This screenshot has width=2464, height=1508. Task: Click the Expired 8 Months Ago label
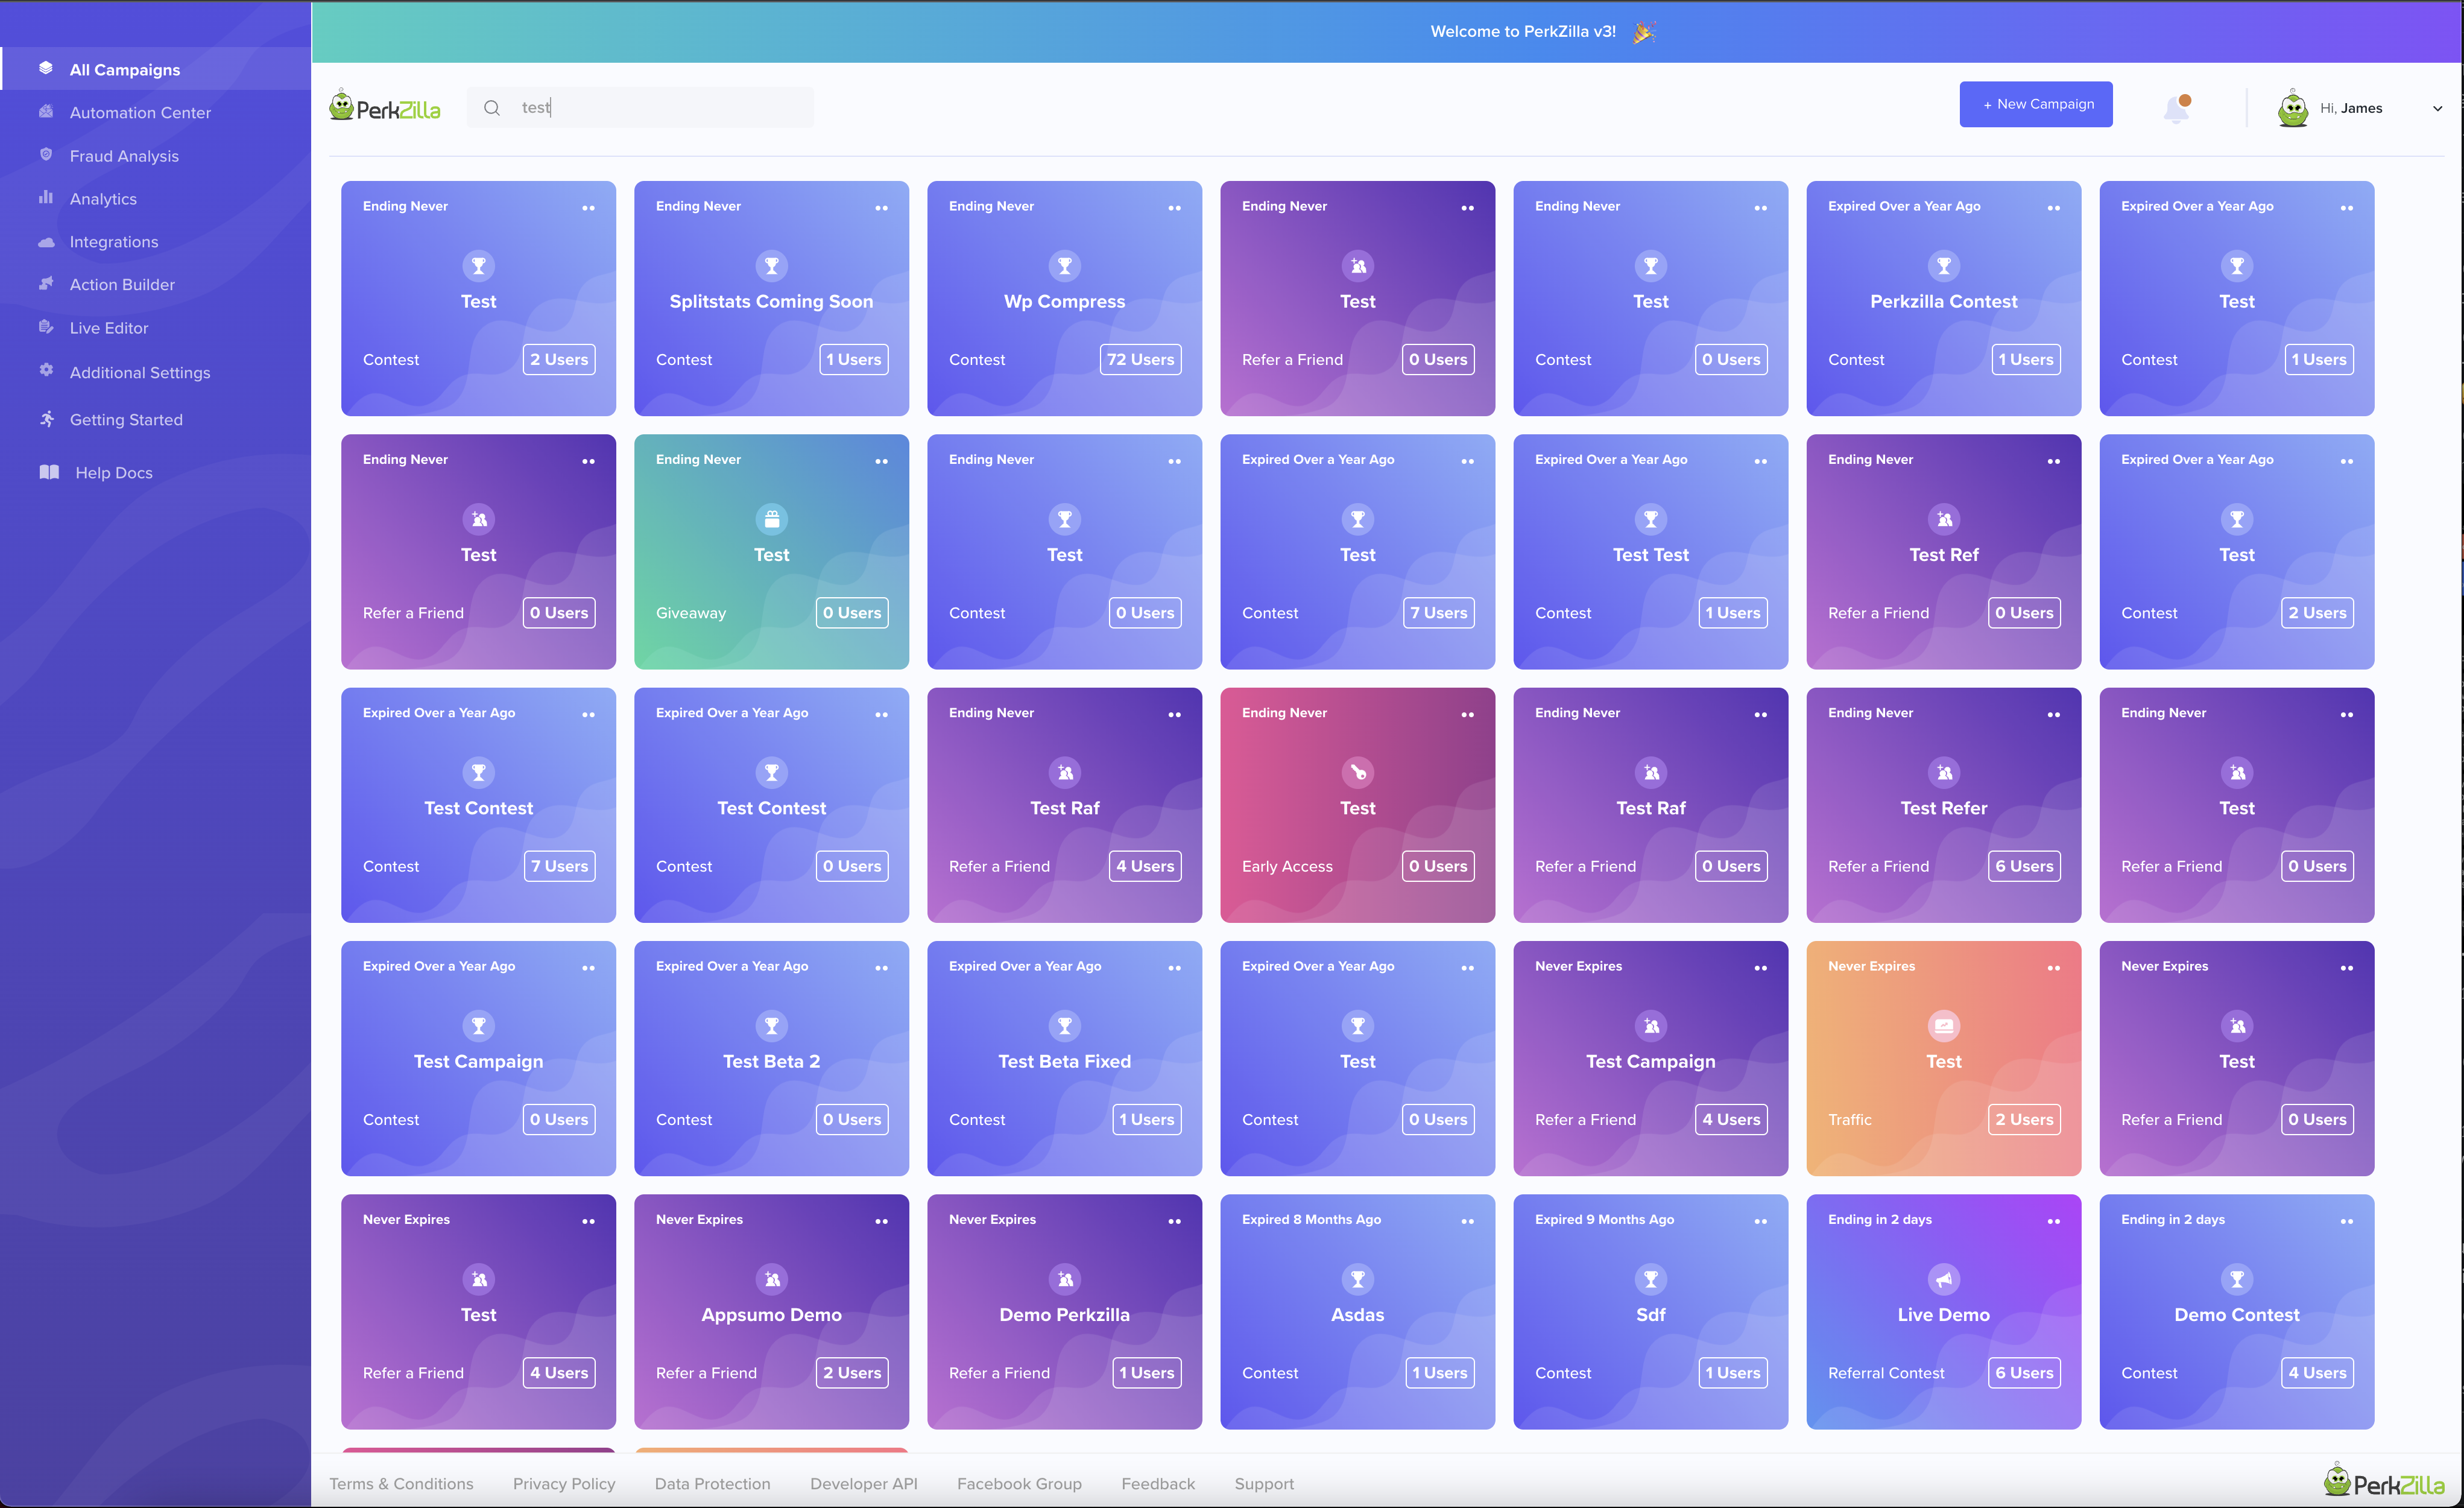click(x=1311, y=1219)
